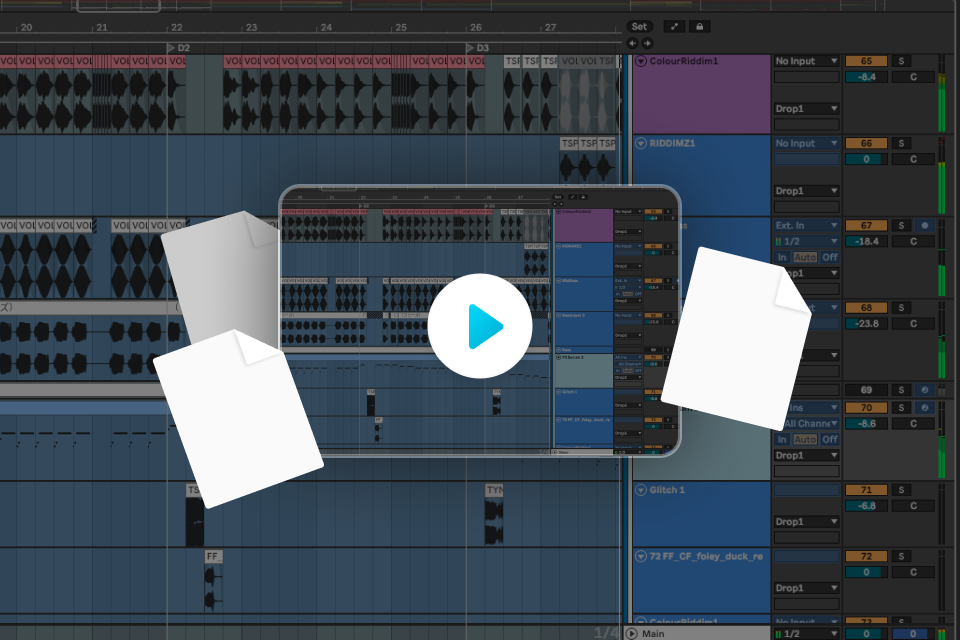Screen dimensions: 960x640
Task: Solo track 65 with S button
Action: (x=901, y=61)
